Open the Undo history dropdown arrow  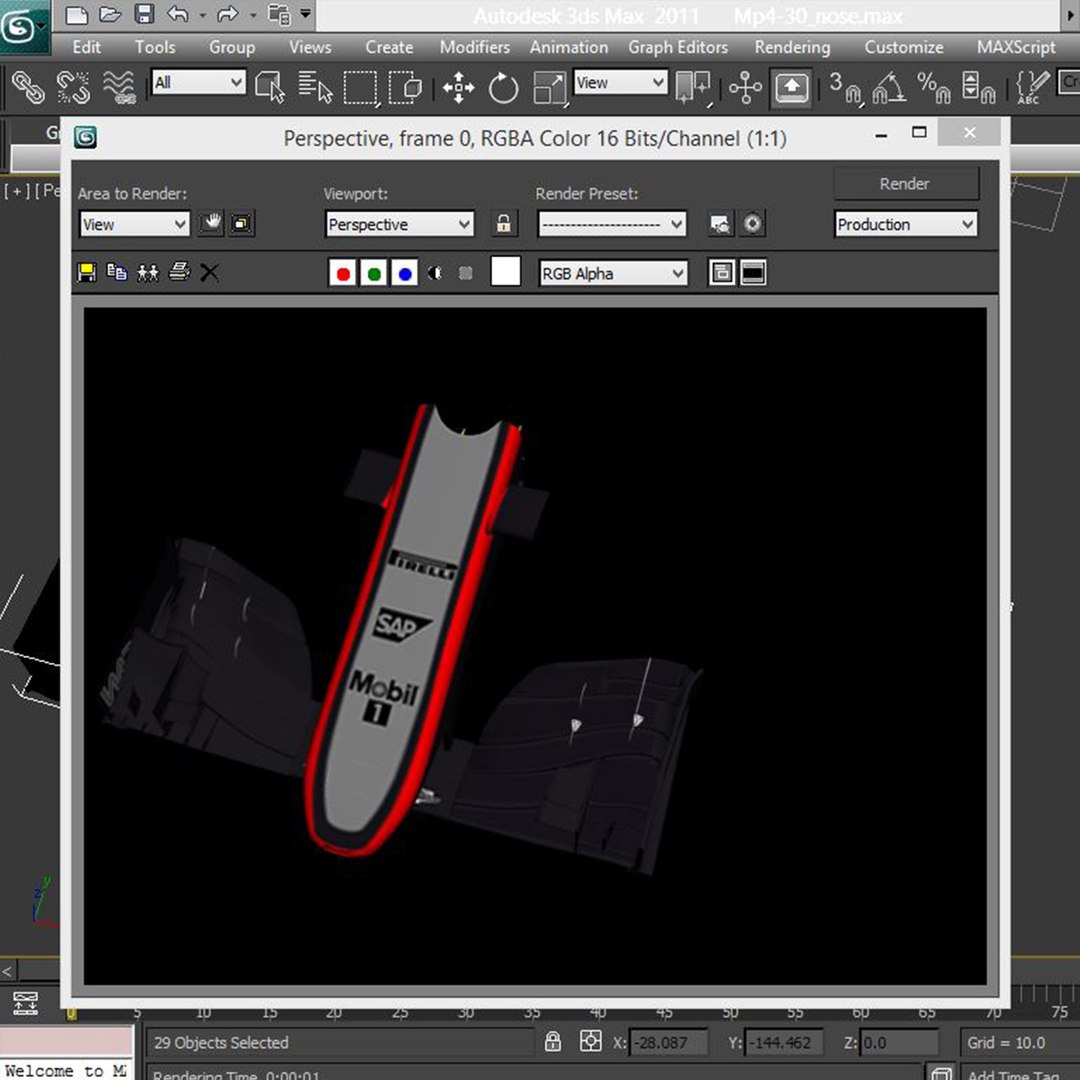(x=202, y=14)
